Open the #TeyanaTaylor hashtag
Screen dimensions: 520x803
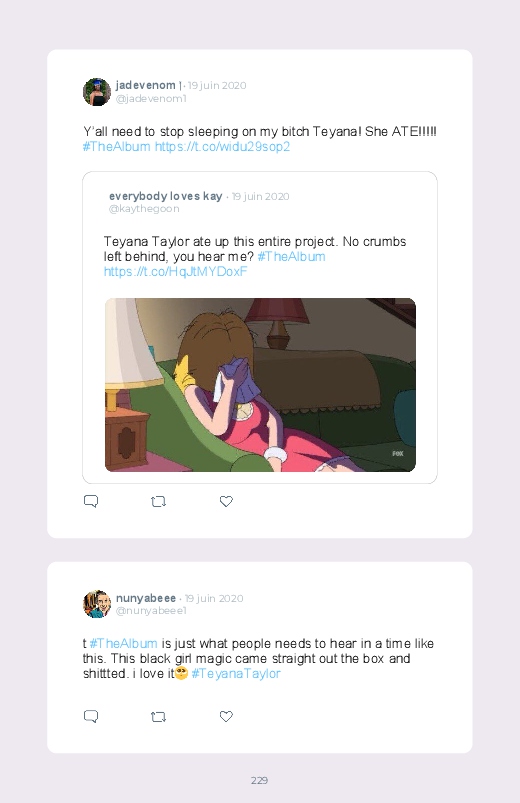pyautogui.click(x=236, y=673)
